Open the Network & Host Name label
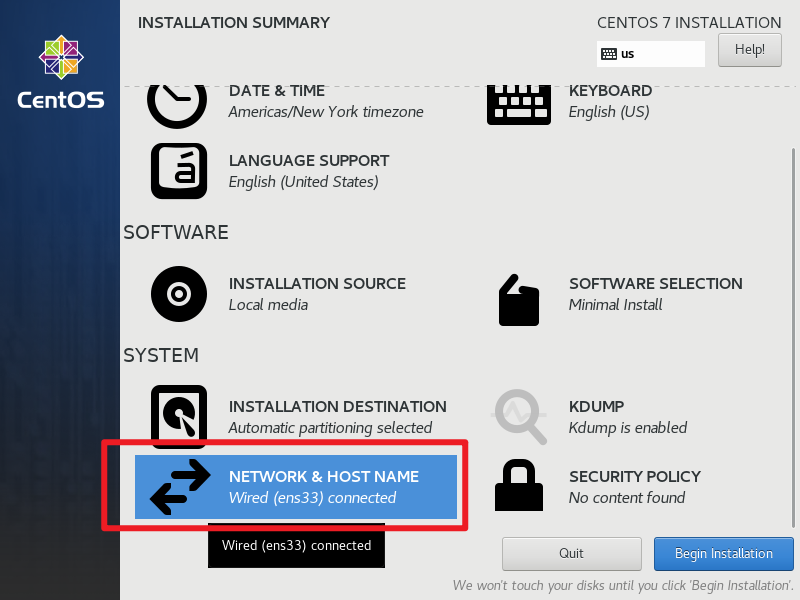This screenshot has height=600, width=800. [x=323, y=477]
